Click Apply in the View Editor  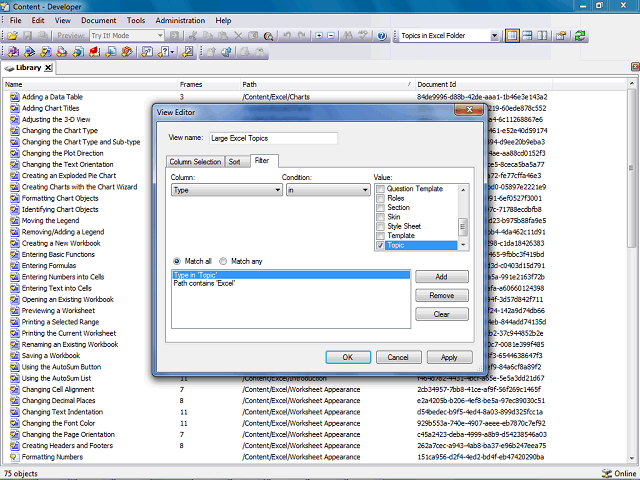pos(449,357)
